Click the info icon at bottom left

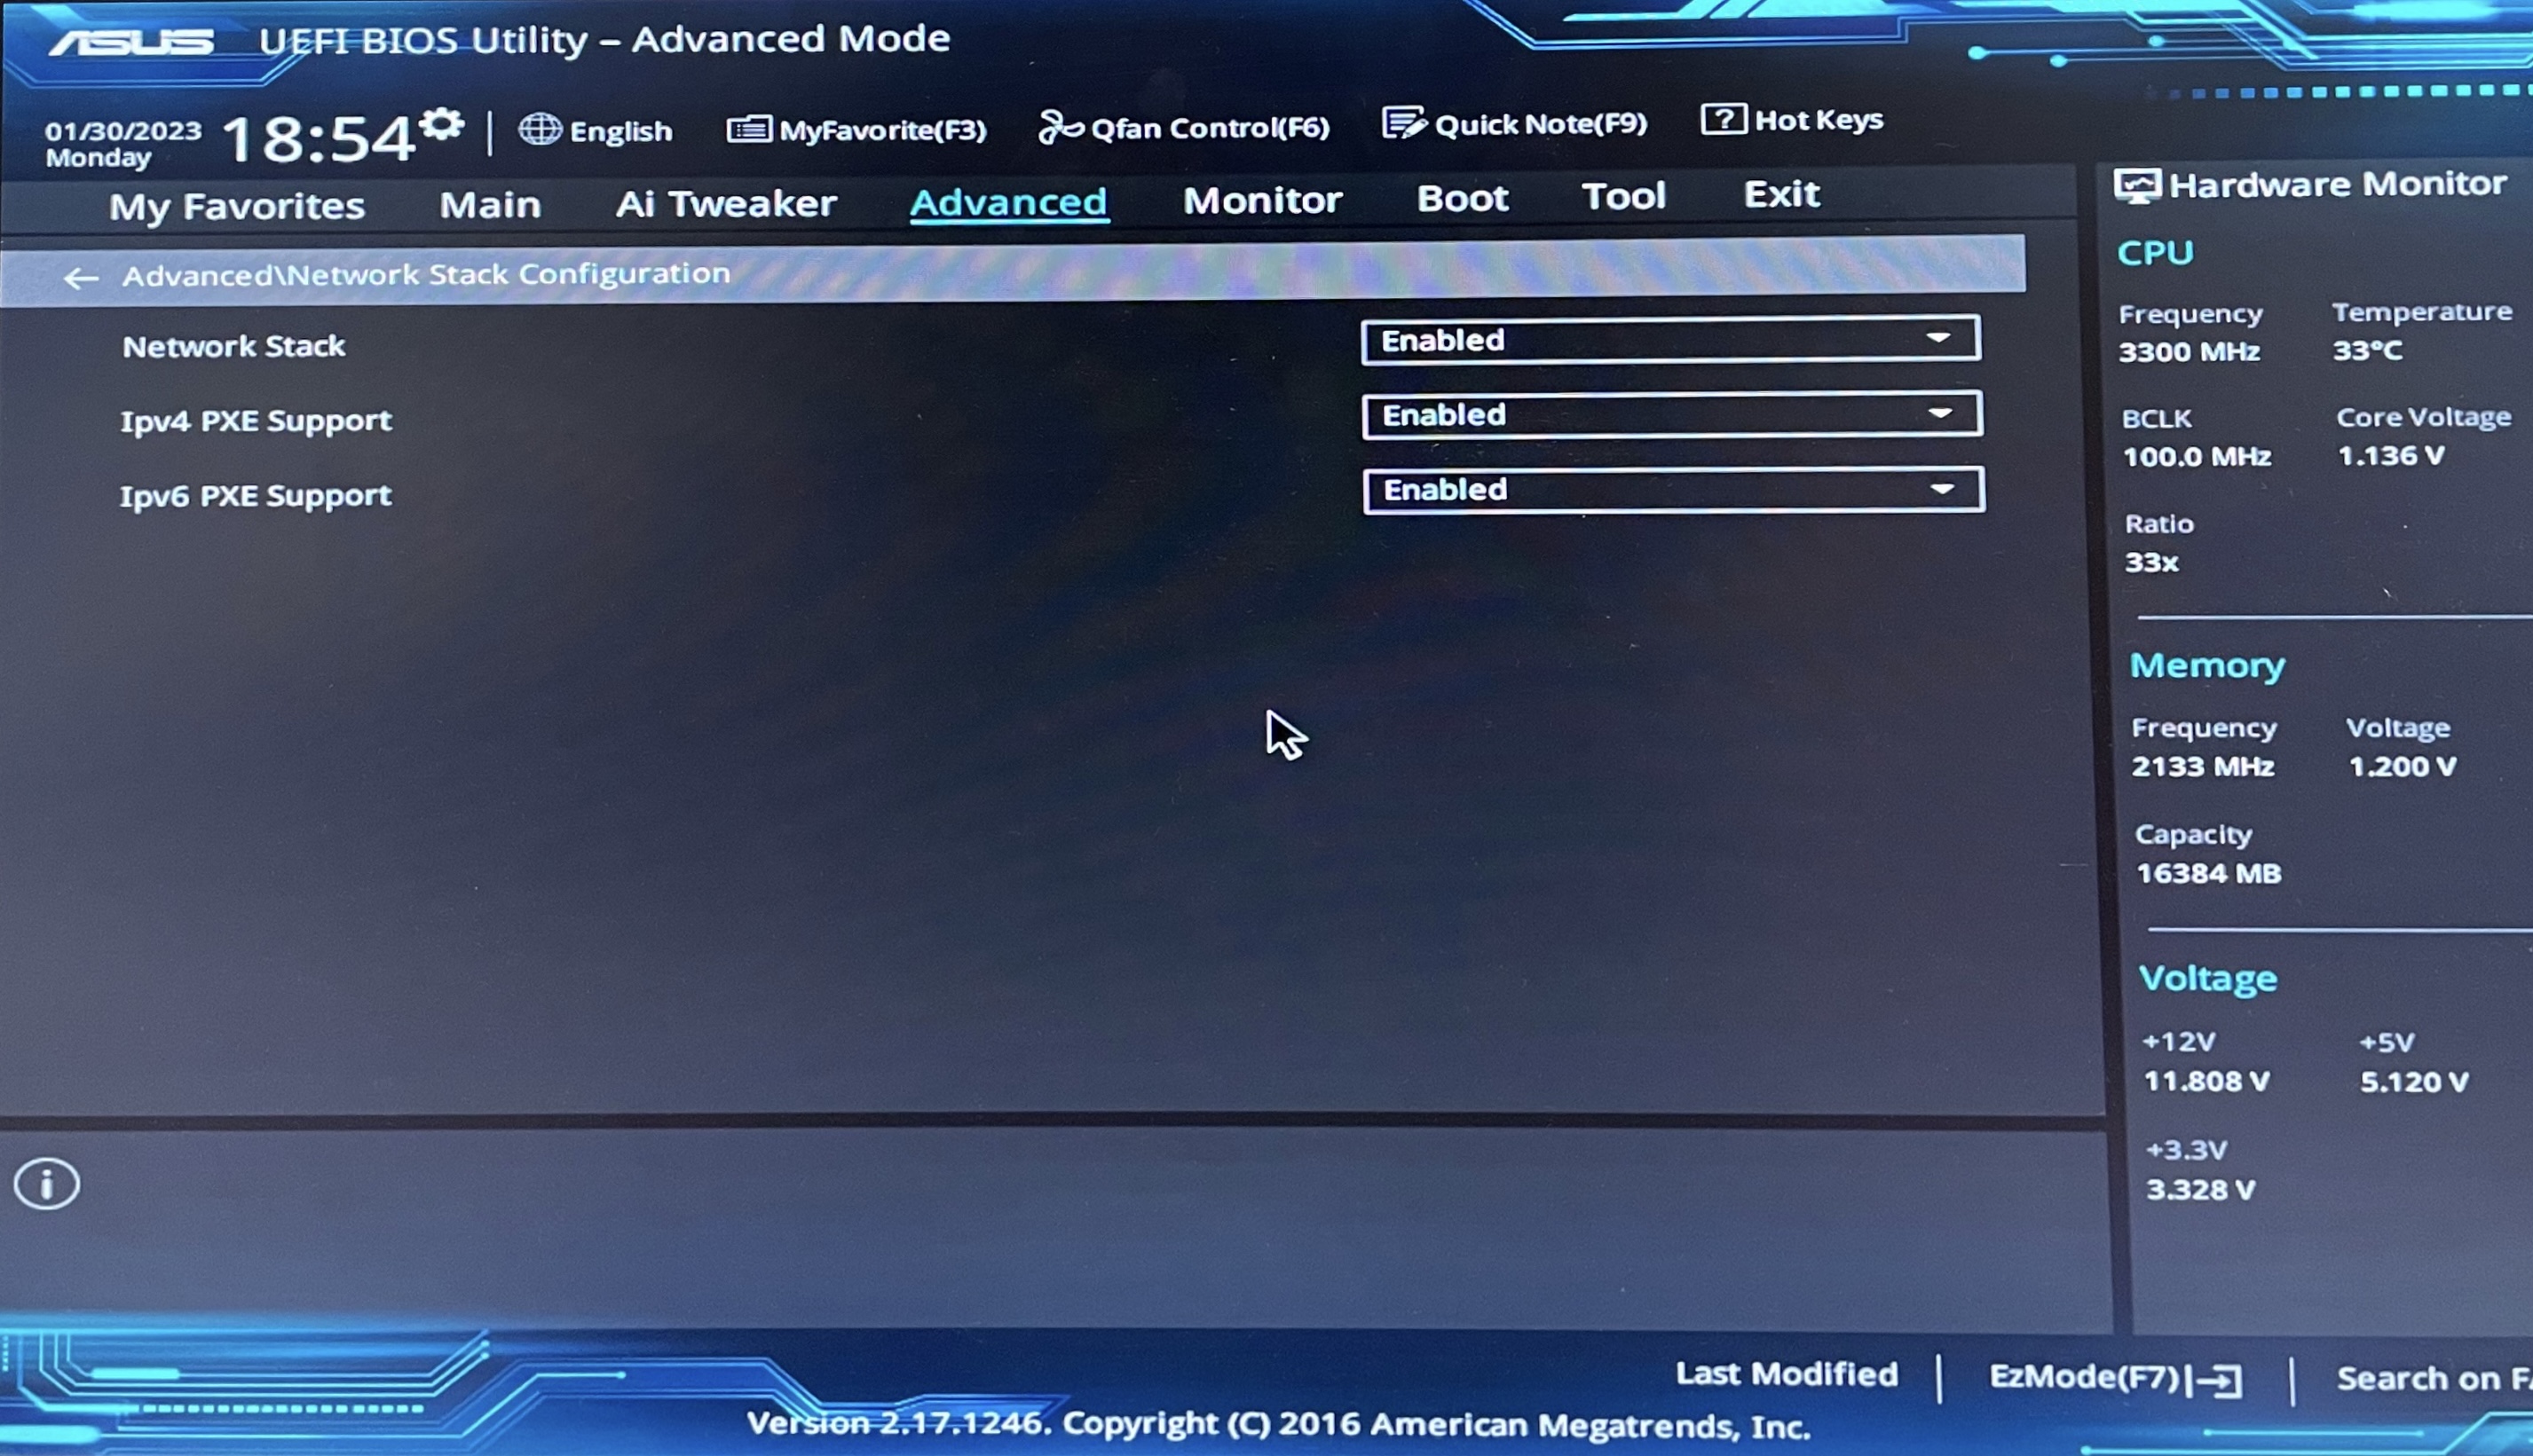point(46,1183)
